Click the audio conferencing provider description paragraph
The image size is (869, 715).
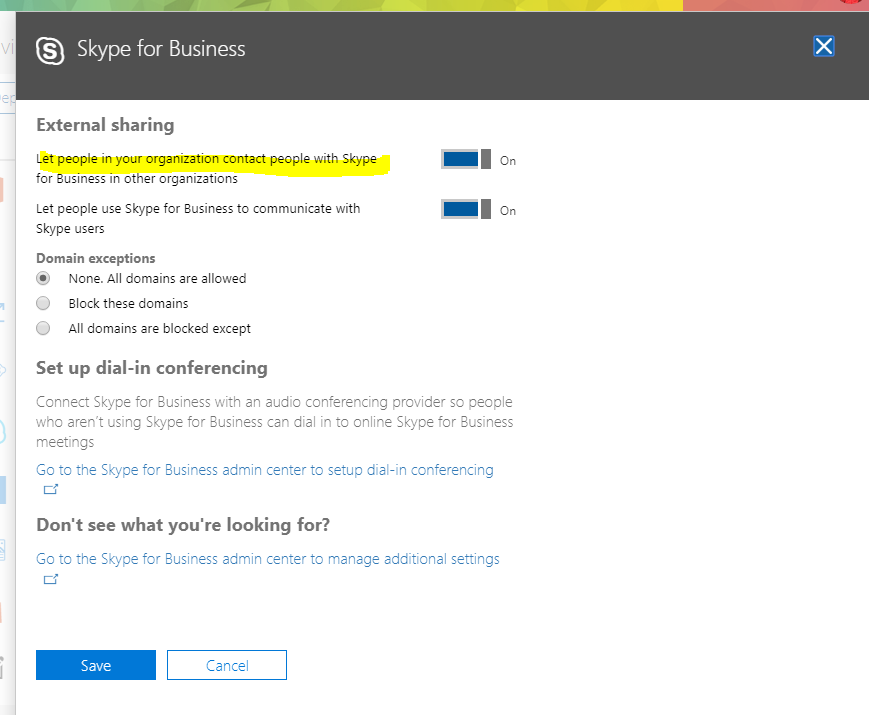coord(274,422)
